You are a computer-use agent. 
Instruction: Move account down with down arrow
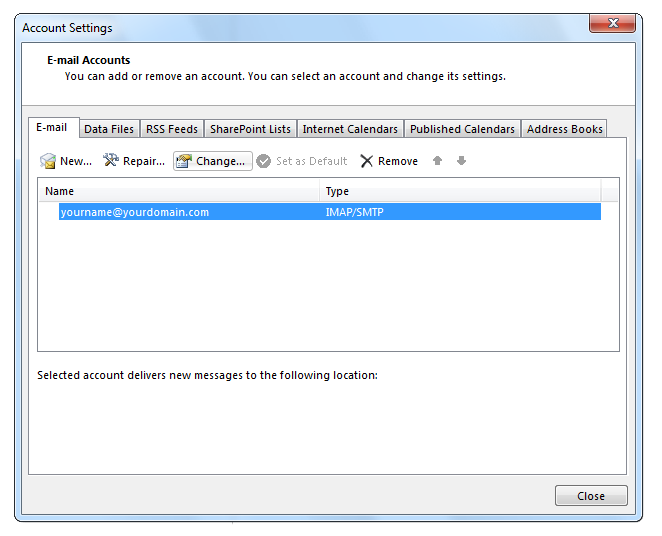pos(461,161)
